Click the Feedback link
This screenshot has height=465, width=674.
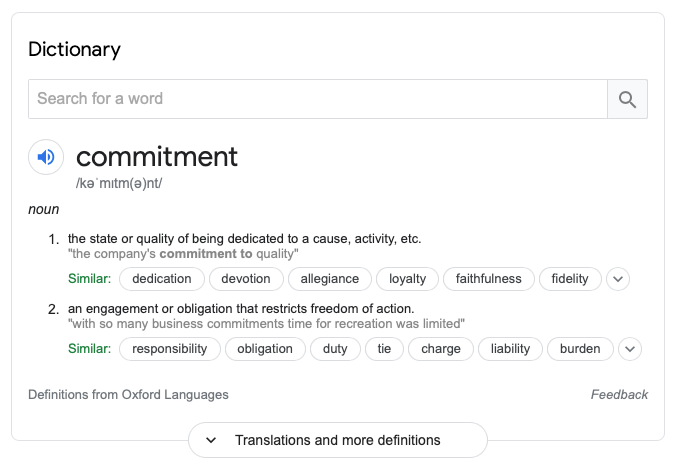619,395
